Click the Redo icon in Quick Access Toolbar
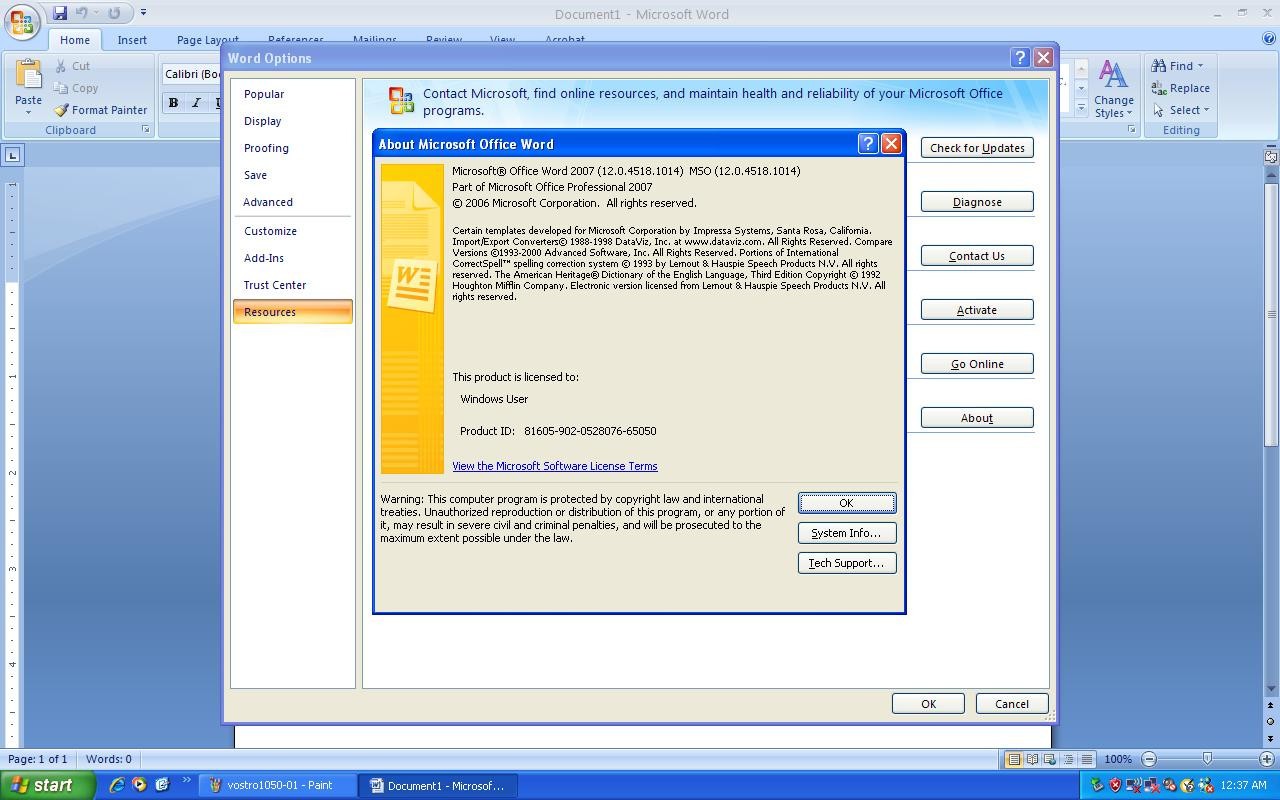Screen dimensions: 1280x800 pos(114,13)
